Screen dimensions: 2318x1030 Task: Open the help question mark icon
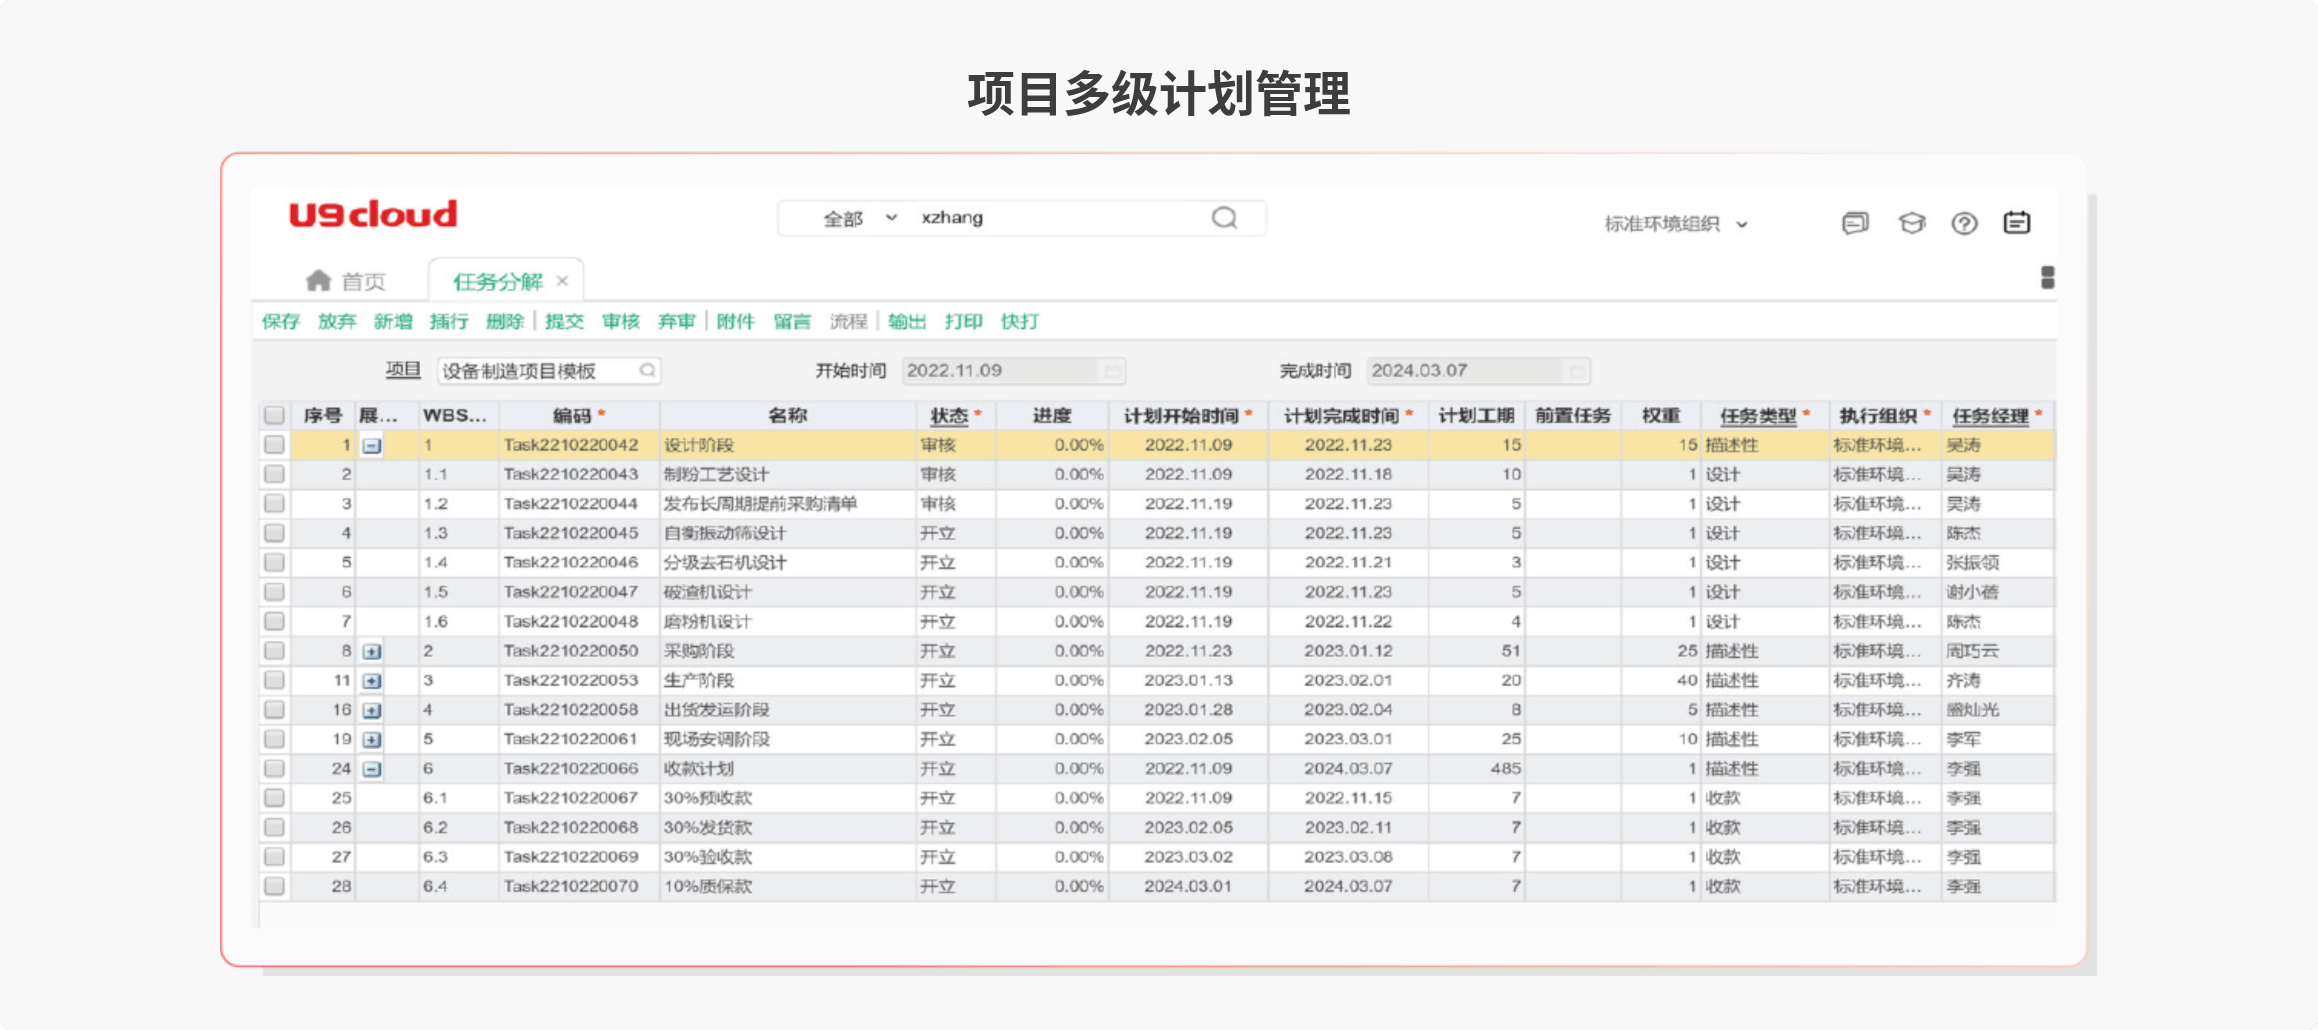(1964, 223)
